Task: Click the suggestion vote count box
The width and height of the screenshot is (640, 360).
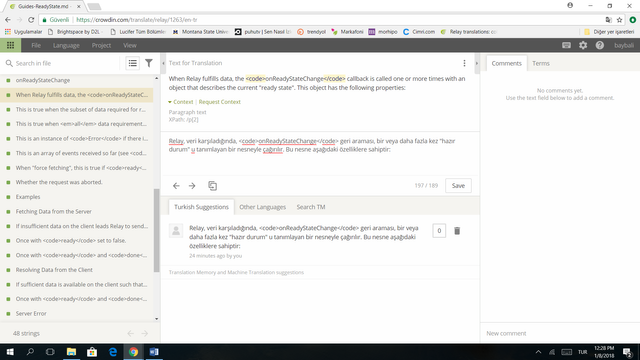Action: (439, 231)
